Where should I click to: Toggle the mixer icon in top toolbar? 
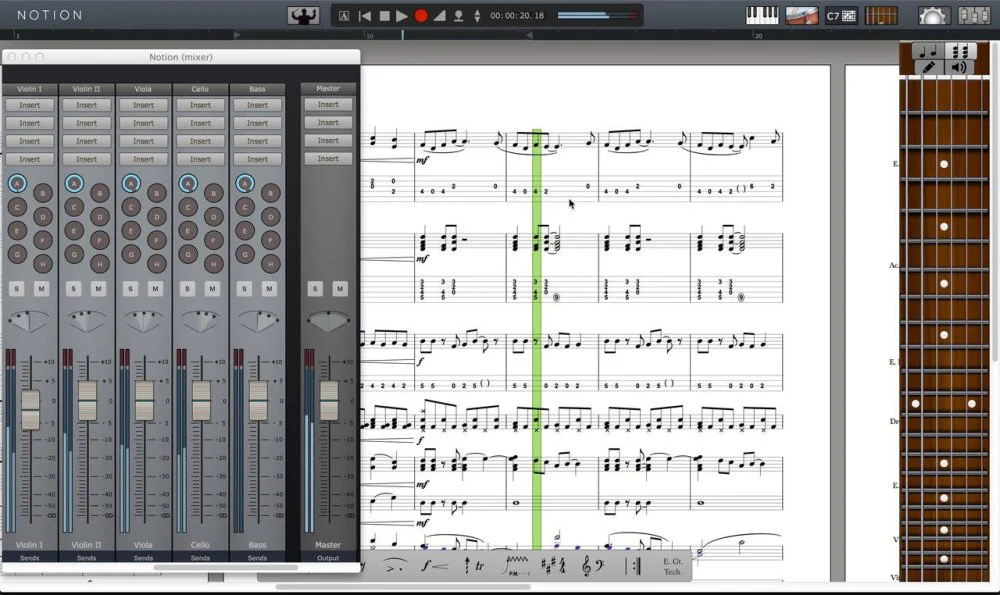click(x=974, y=15)
